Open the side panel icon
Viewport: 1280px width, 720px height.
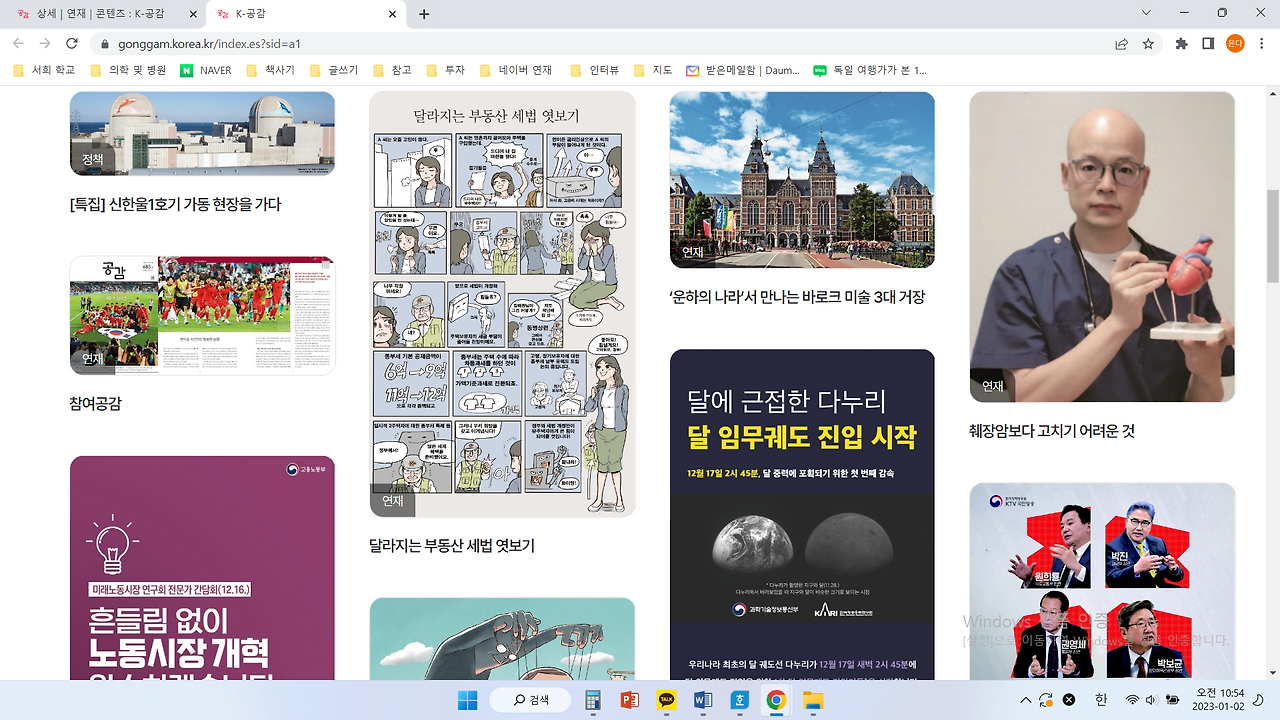1208,44
